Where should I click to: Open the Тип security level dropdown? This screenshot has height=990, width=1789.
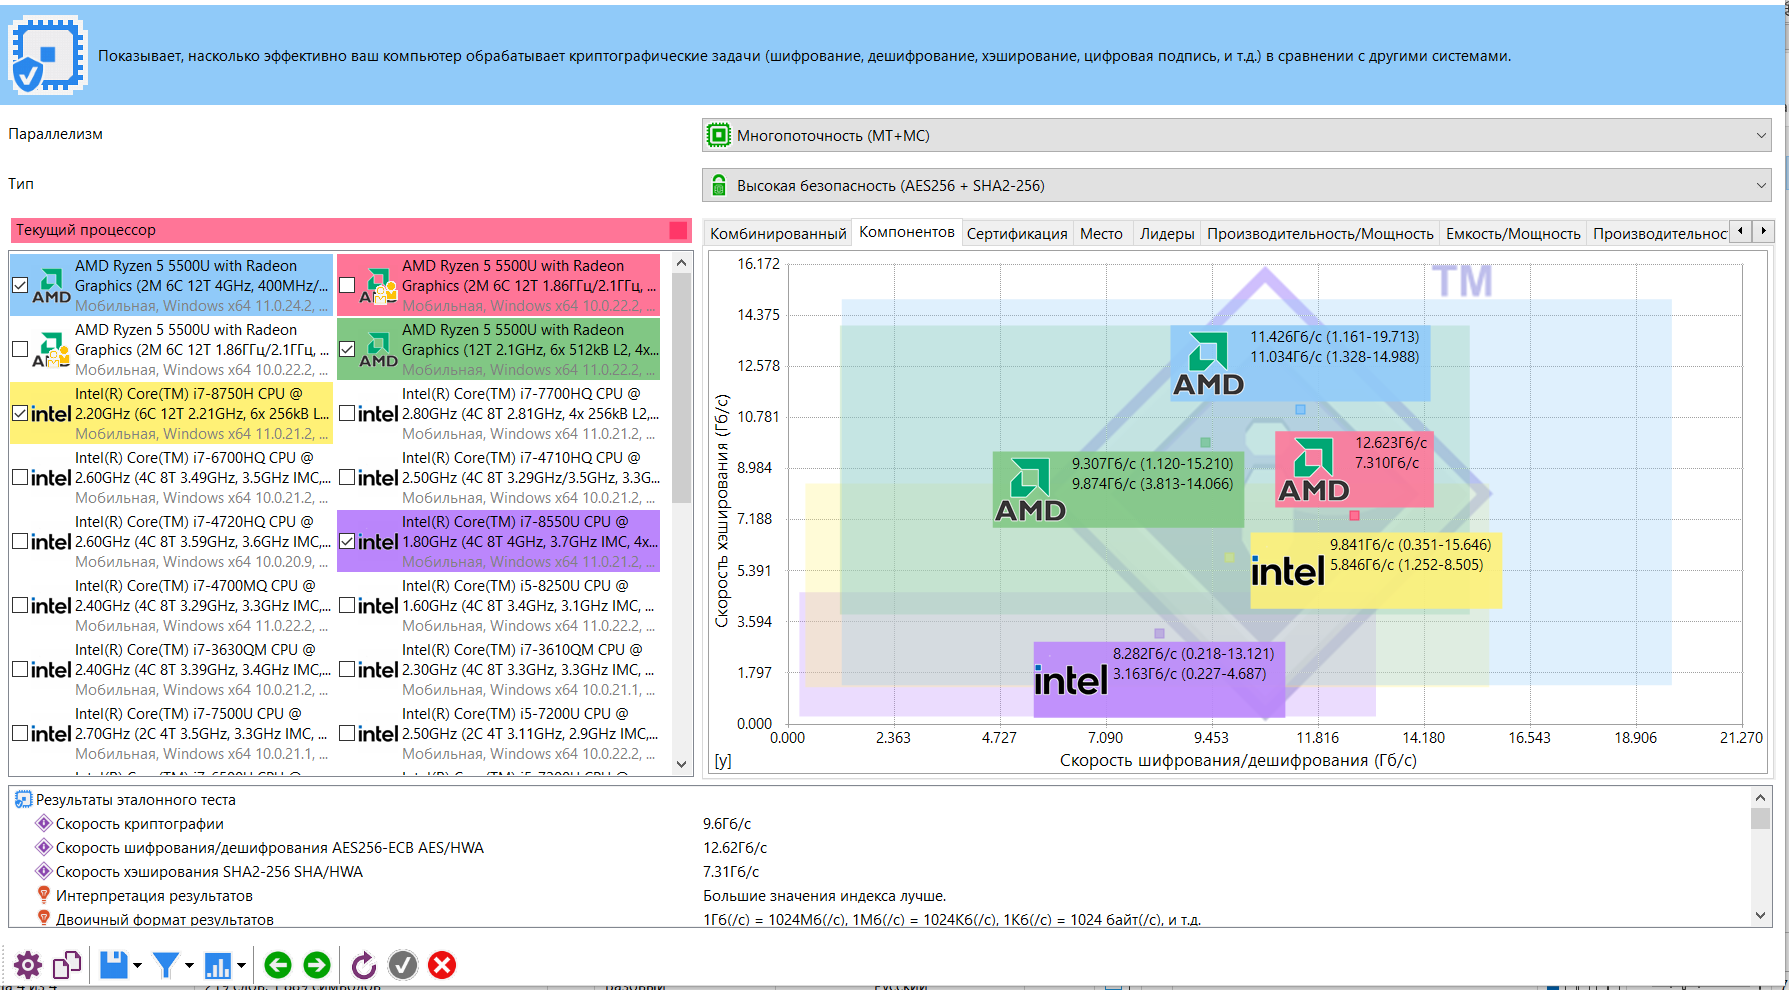coord(1237,185)
